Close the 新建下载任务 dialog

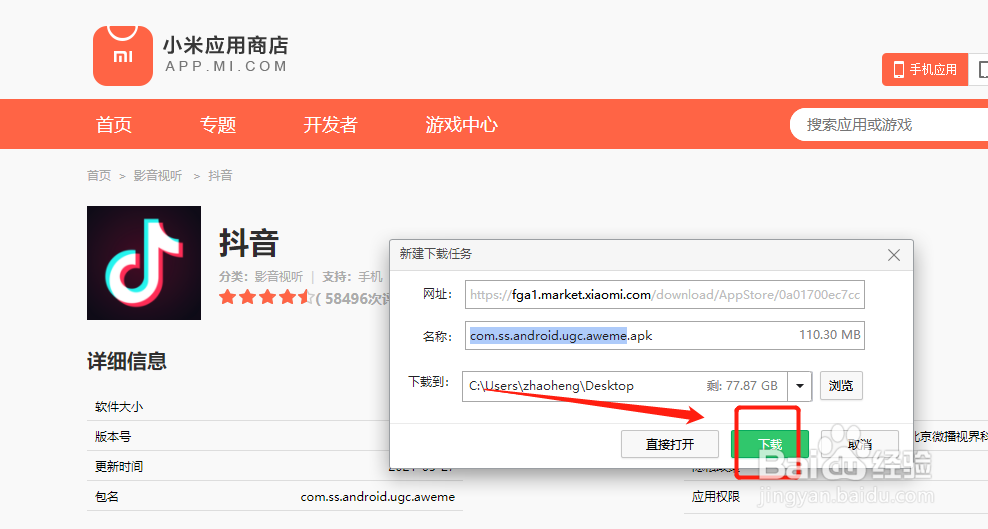click(x=893, y=255)
